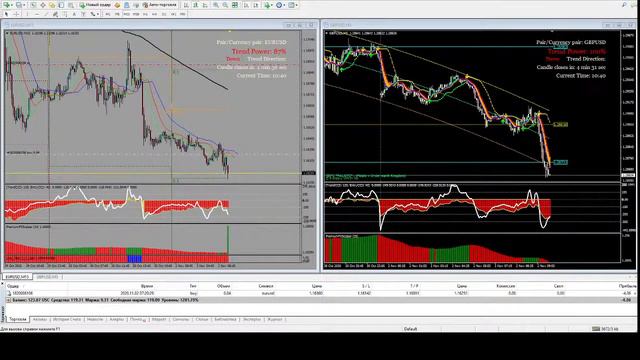The image size is (640, 360).
Task: Expand the Arrows tool dropdown arrow
Action: pyautogui.click(x=98, y=14)
